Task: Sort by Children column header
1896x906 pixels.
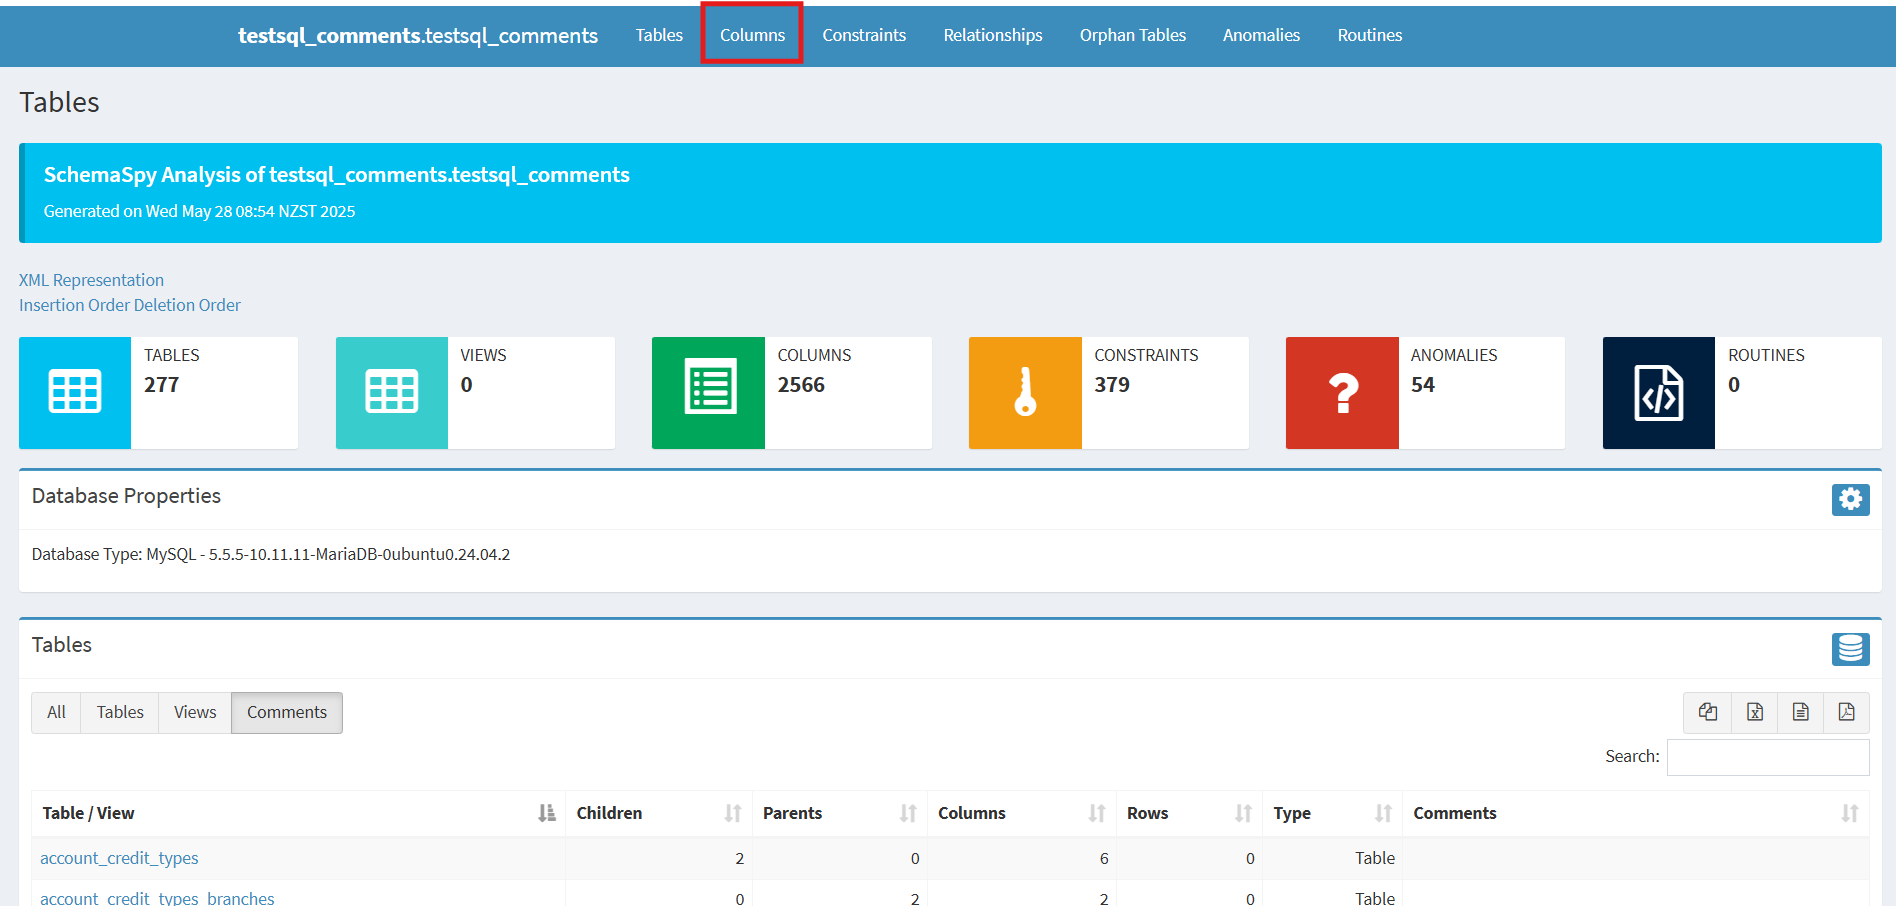Action: pyautogui.click(x=659, y=813)
